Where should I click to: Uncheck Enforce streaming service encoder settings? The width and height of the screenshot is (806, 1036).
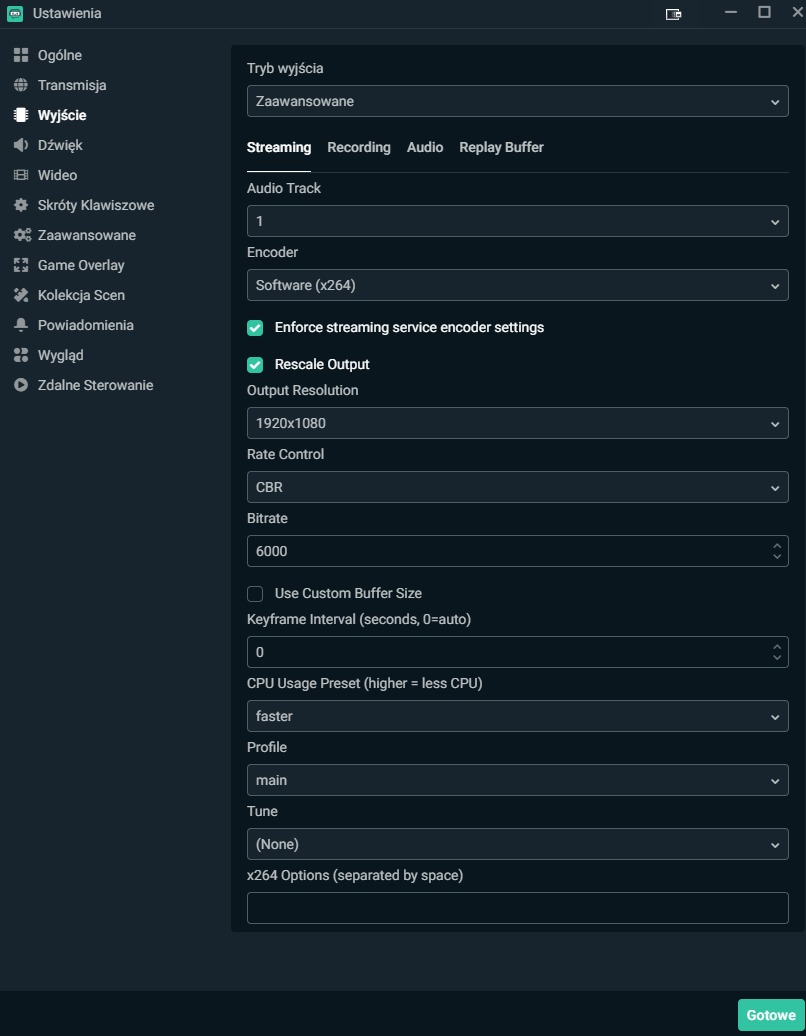click(255, 328)
